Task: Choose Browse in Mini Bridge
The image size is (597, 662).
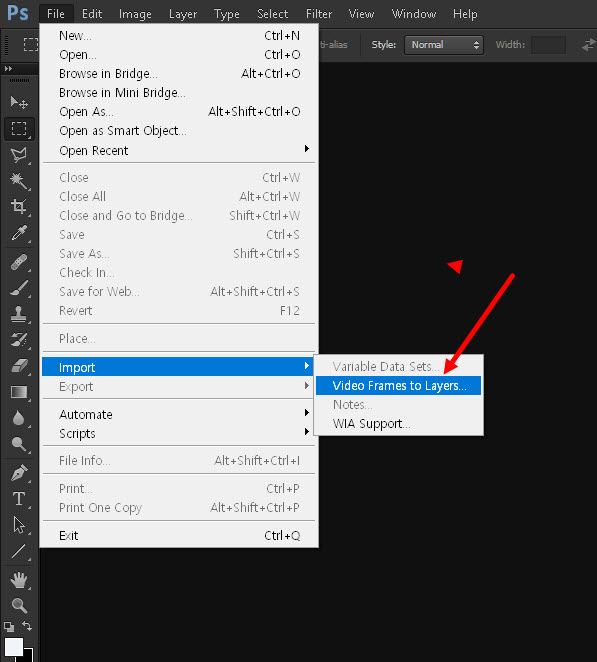Action: point(179,92)
